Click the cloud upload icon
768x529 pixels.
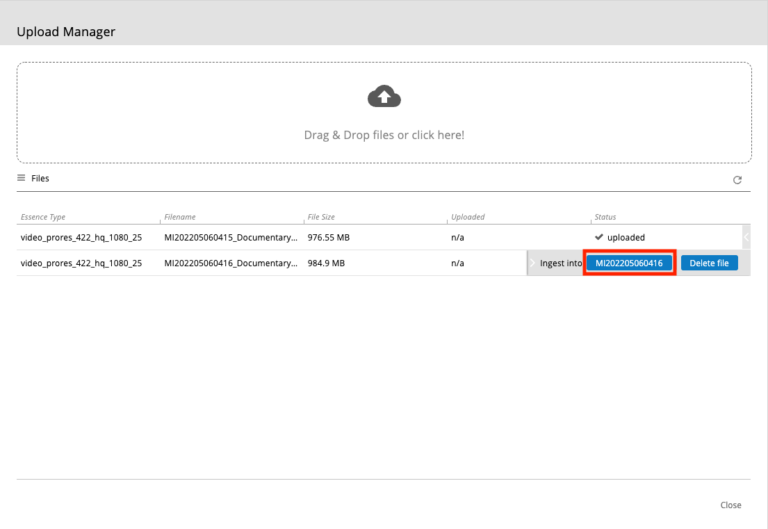coord(384,96)
